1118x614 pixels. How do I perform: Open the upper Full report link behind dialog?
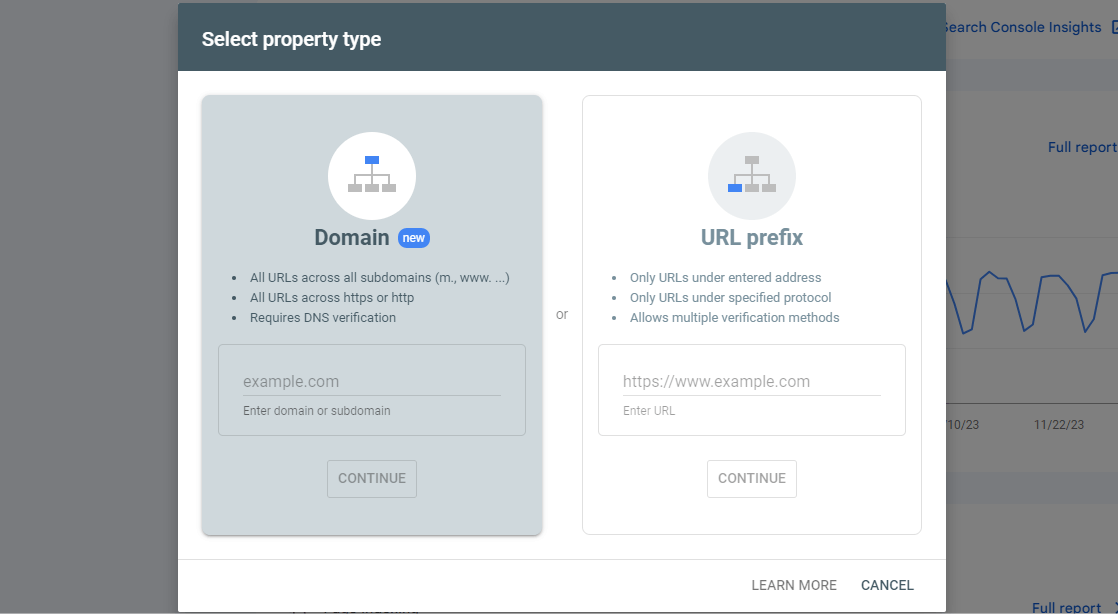1082,147
